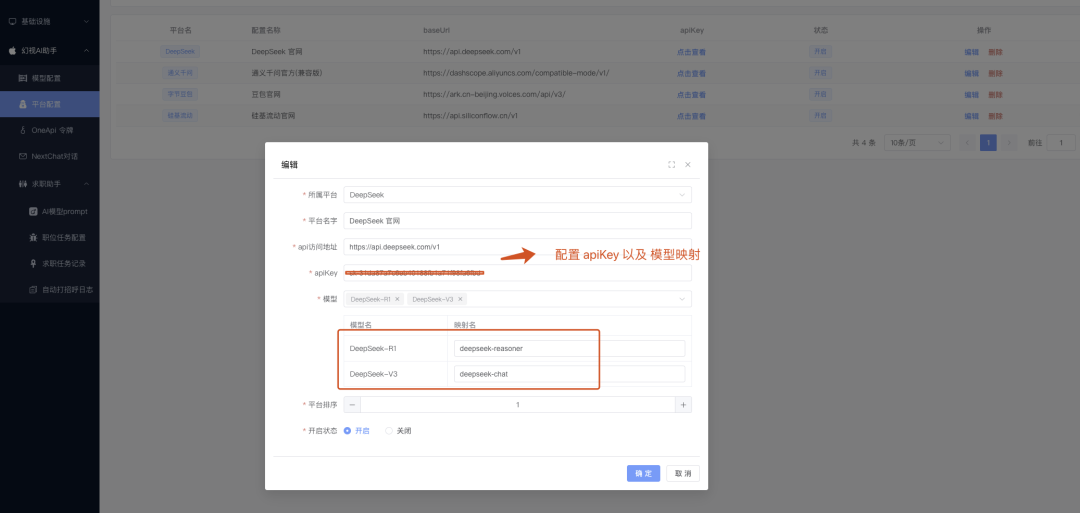The width and height of the screenshot is (1080, 513).
Task: Click 删除 for the 豆包官网 row
Action: coord(995,94)
